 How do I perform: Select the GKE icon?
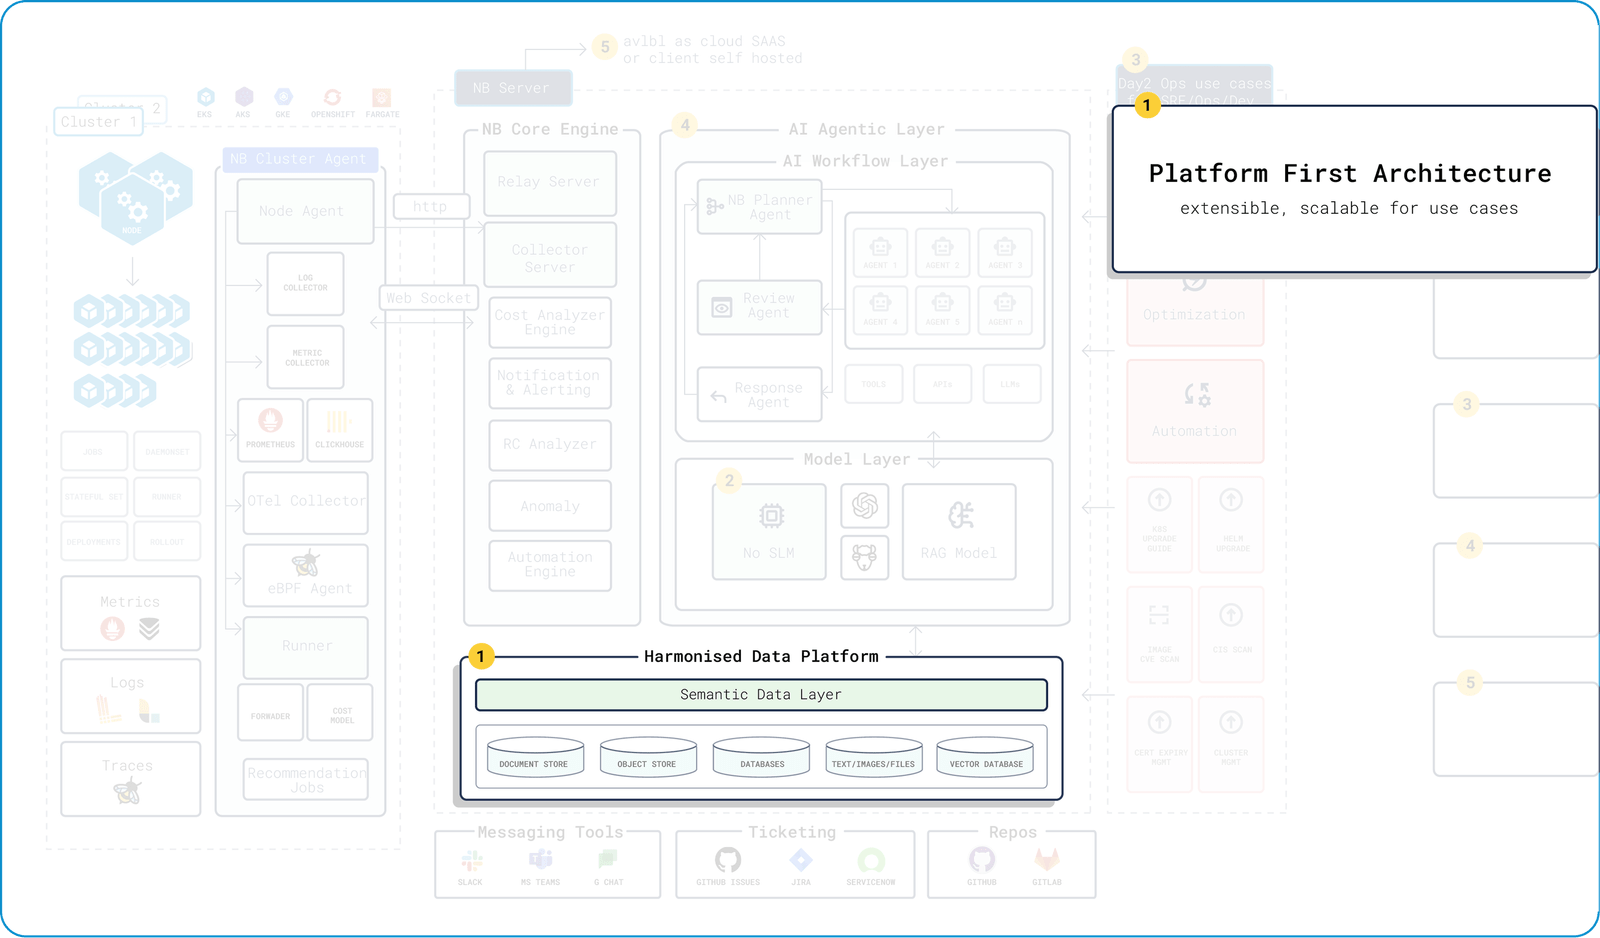283,97
